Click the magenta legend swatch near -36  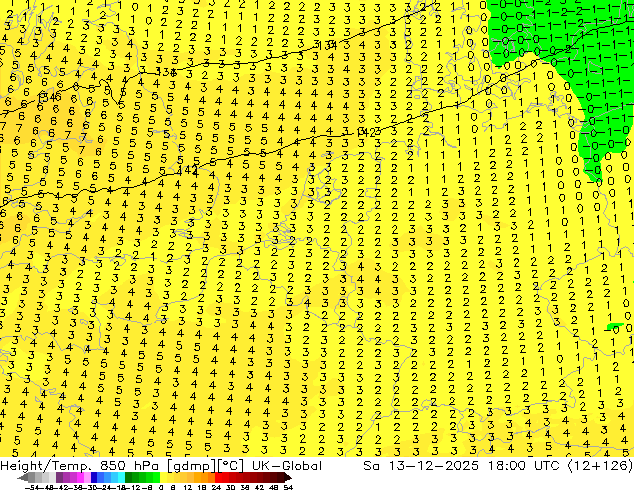pyautogui.click(x=80, y=477)
